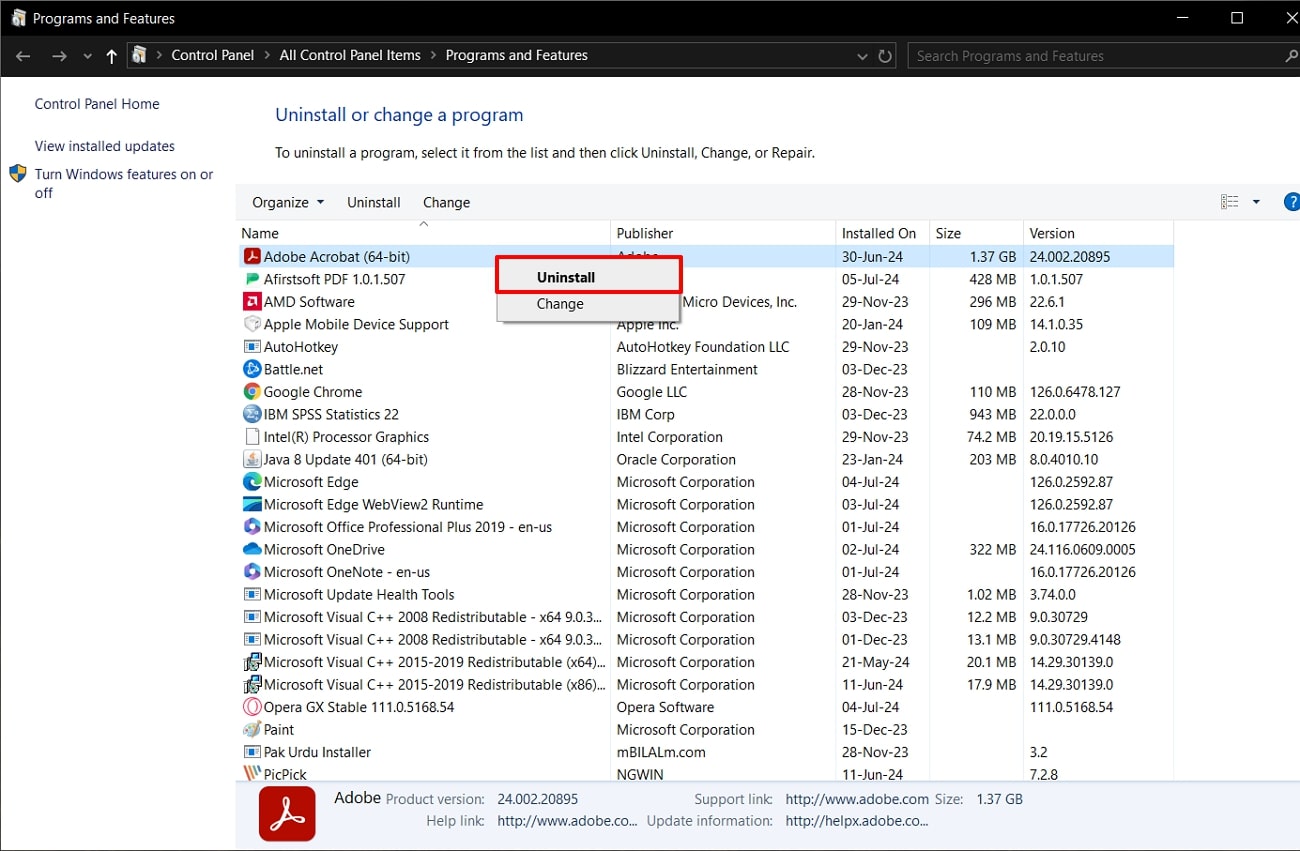Click the Microsoft Edge program icon
The width and height of the screenshot is (1300, 851).
pyautogui.click(x=252, y=482)
